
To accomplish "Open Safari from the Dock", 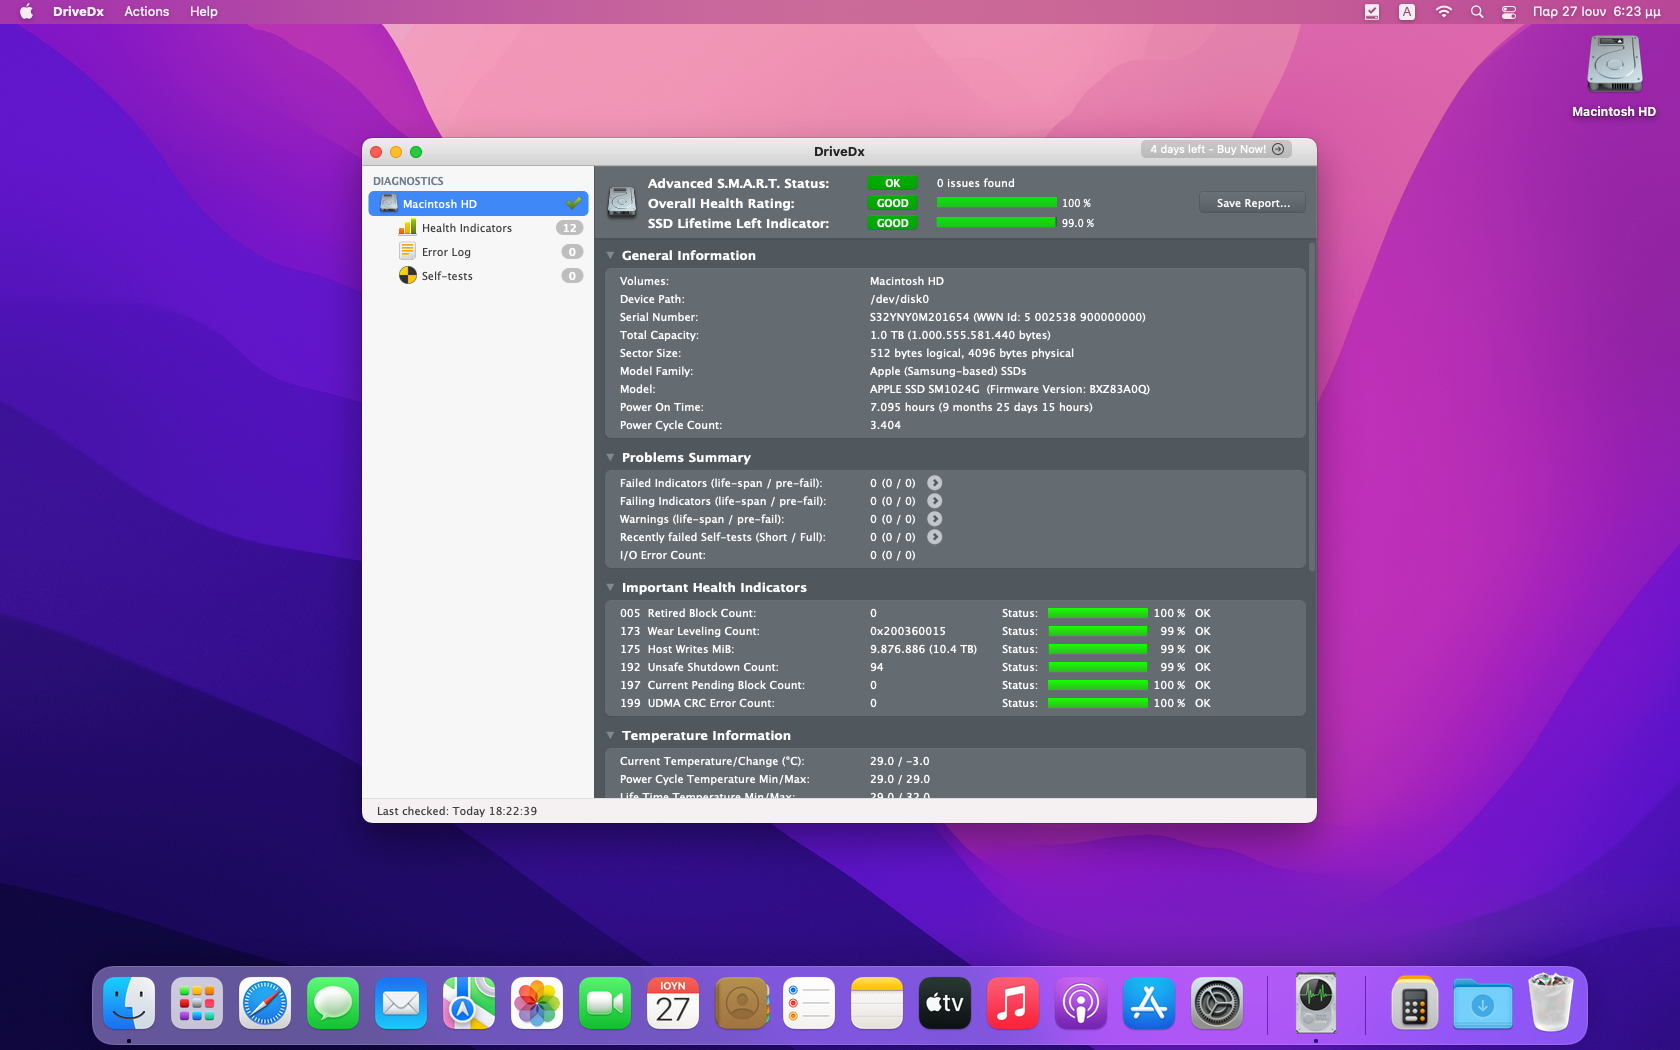I will coord(265,1003).
